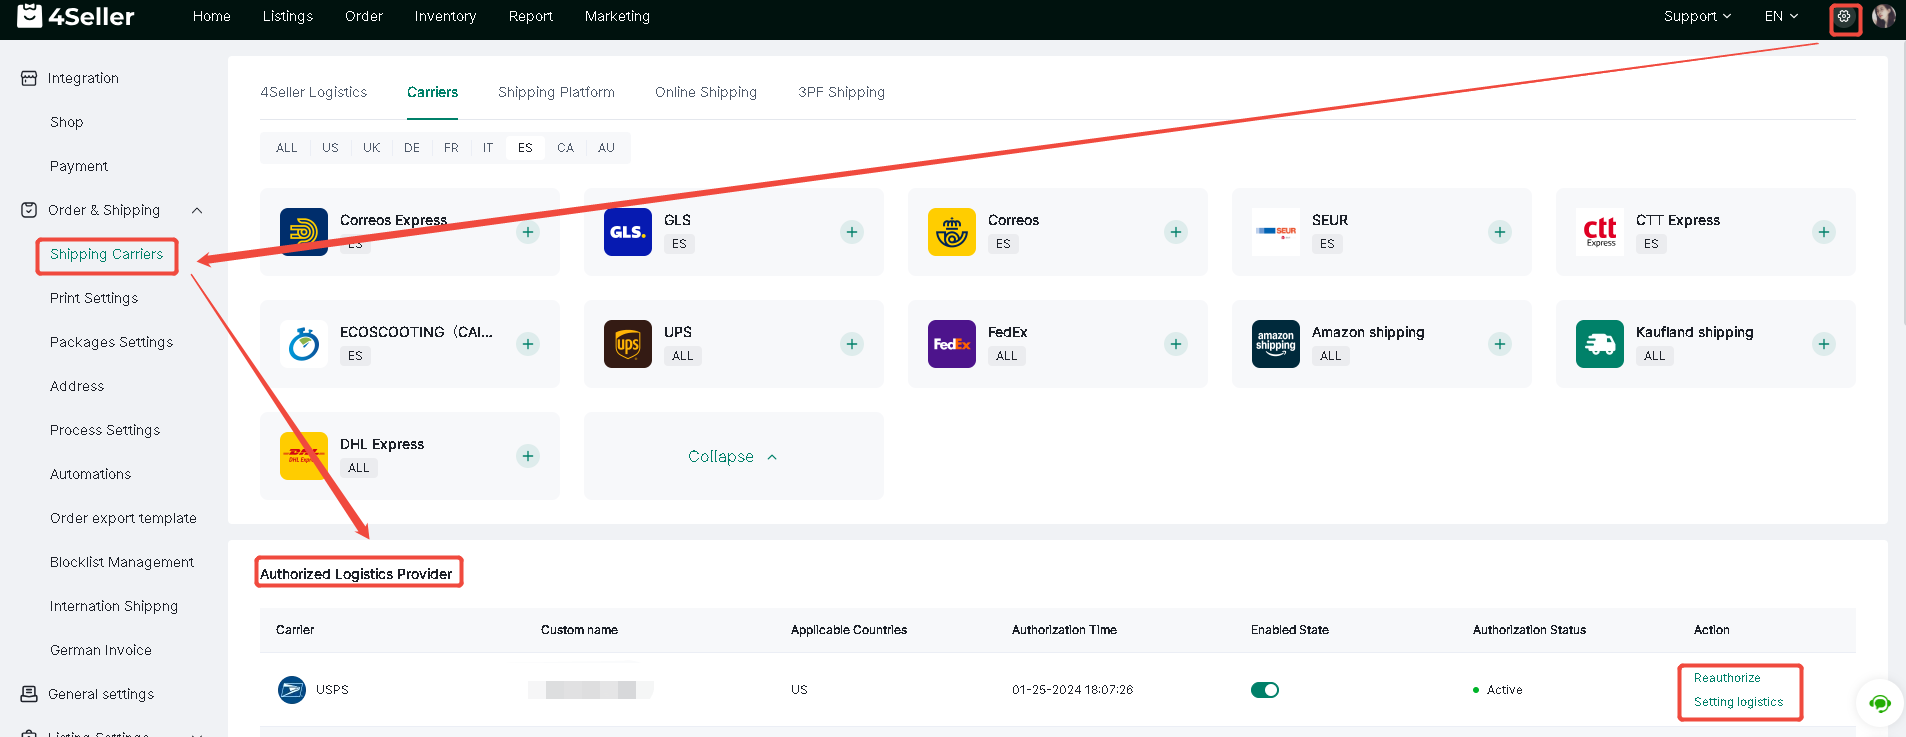Open Process Settings in sidebar

105,430
